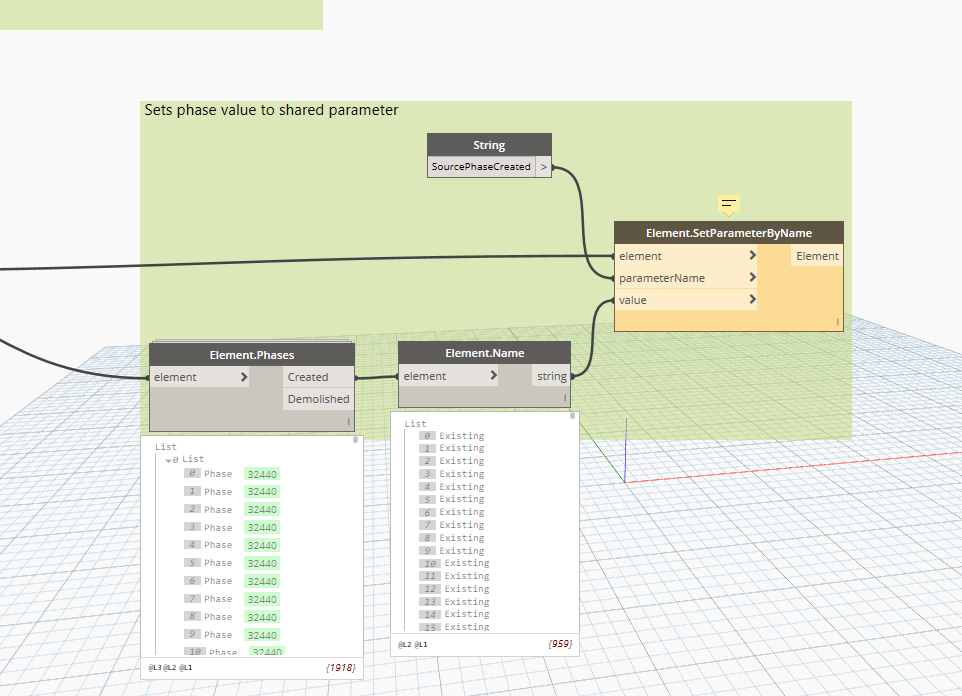Select the Element.SetParameterByName node header
This screenshot has height=696, width=962.
pyautogui.click(x=728, y=233)
